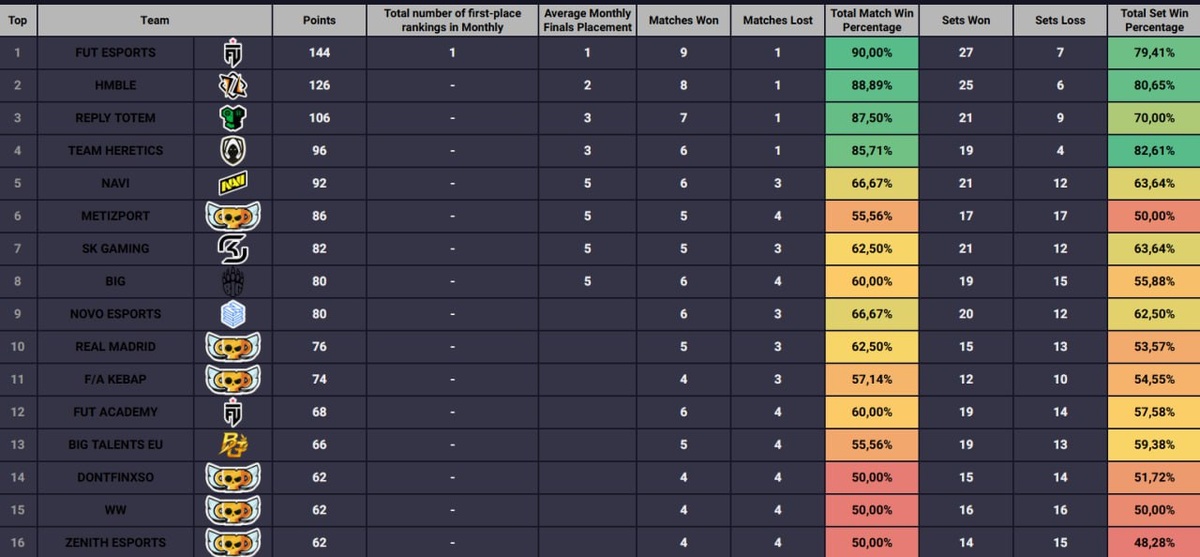Click the NOVO ESPORTS cube logo
This screenshot has width=1200, height=557.
[232, 314]
